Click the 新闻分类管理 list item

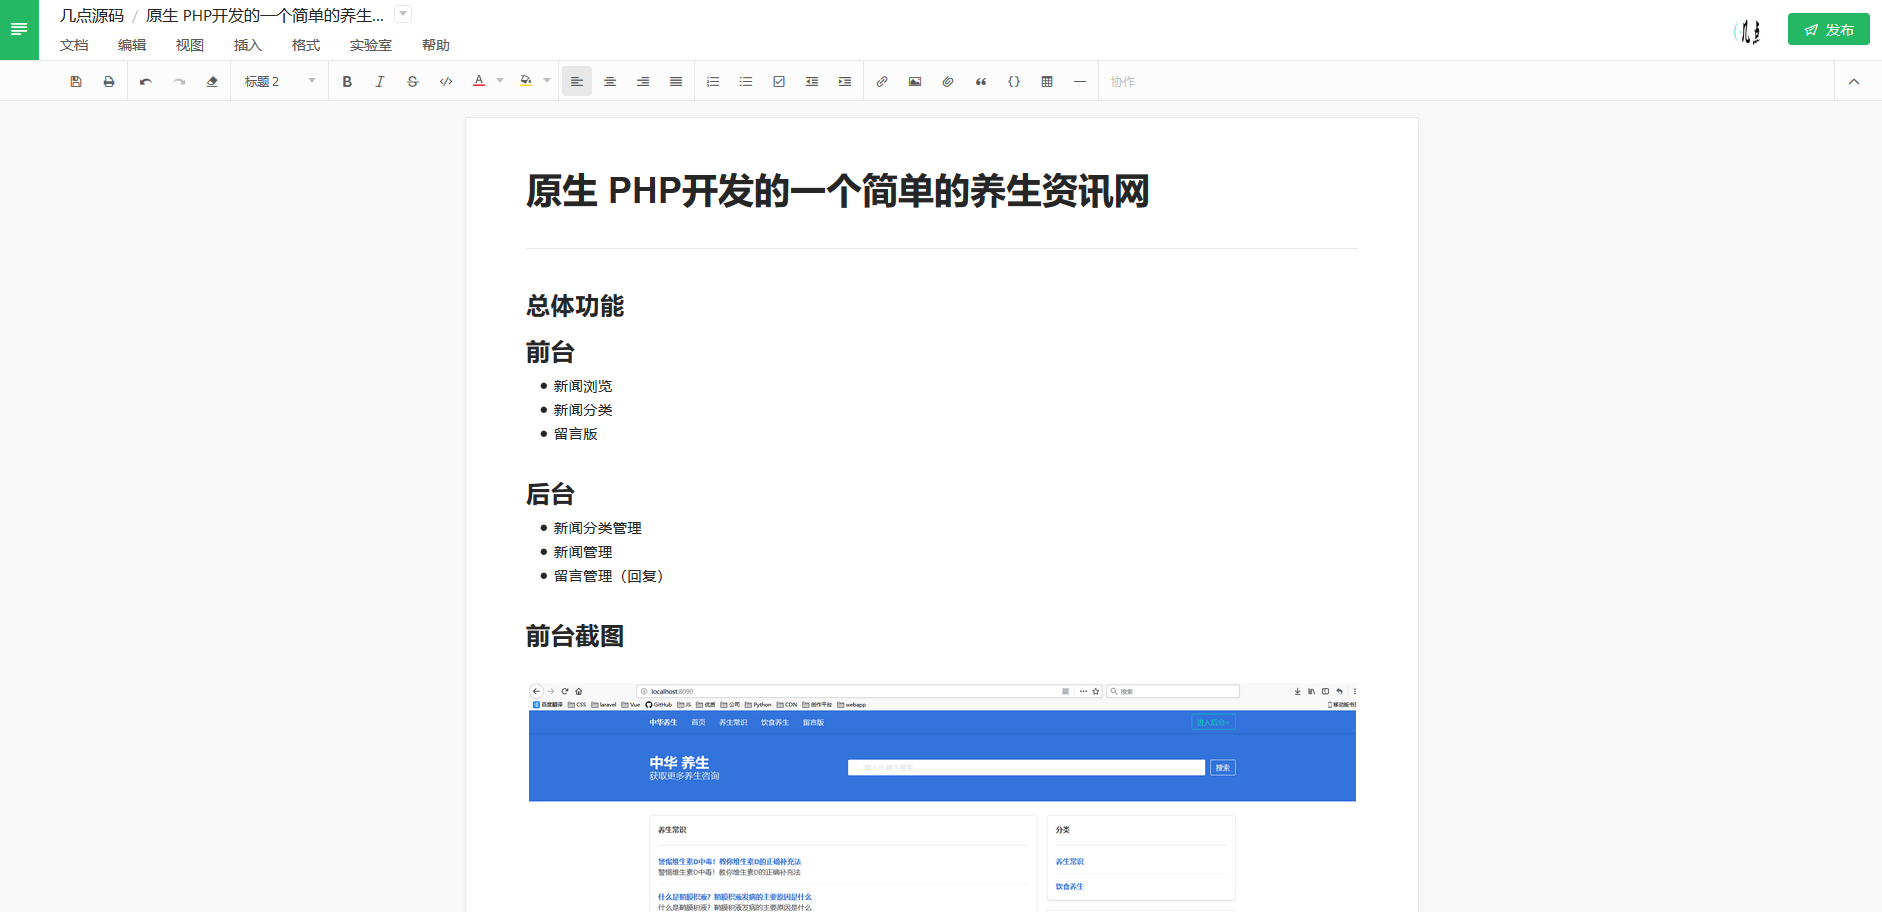[x=598, y=528]
